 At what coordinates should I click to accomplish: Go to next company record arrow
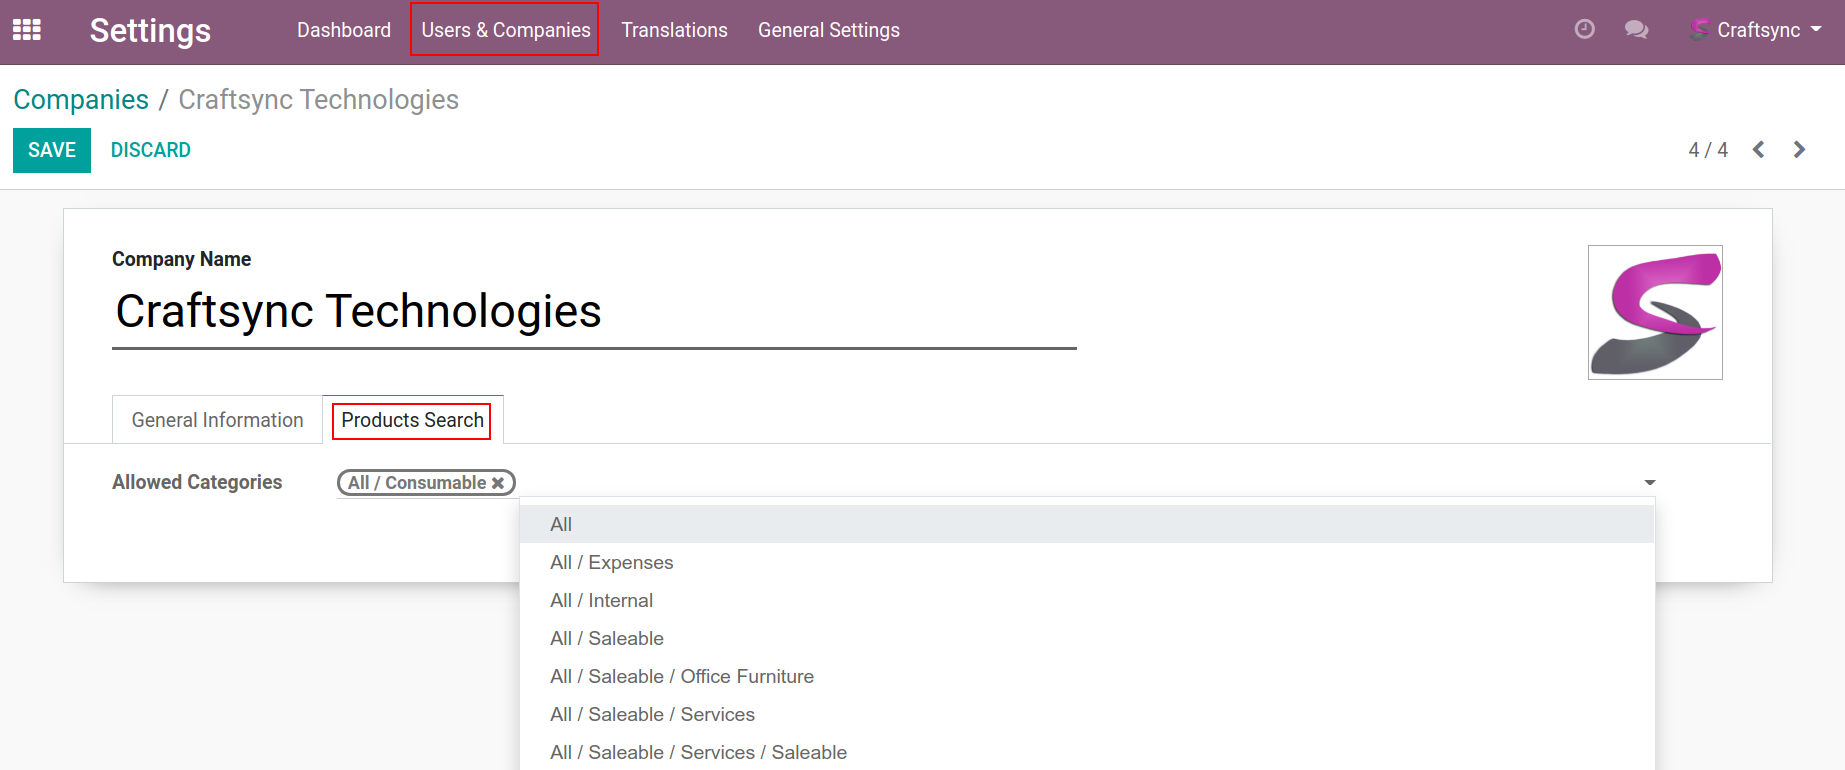point(1799,150)
